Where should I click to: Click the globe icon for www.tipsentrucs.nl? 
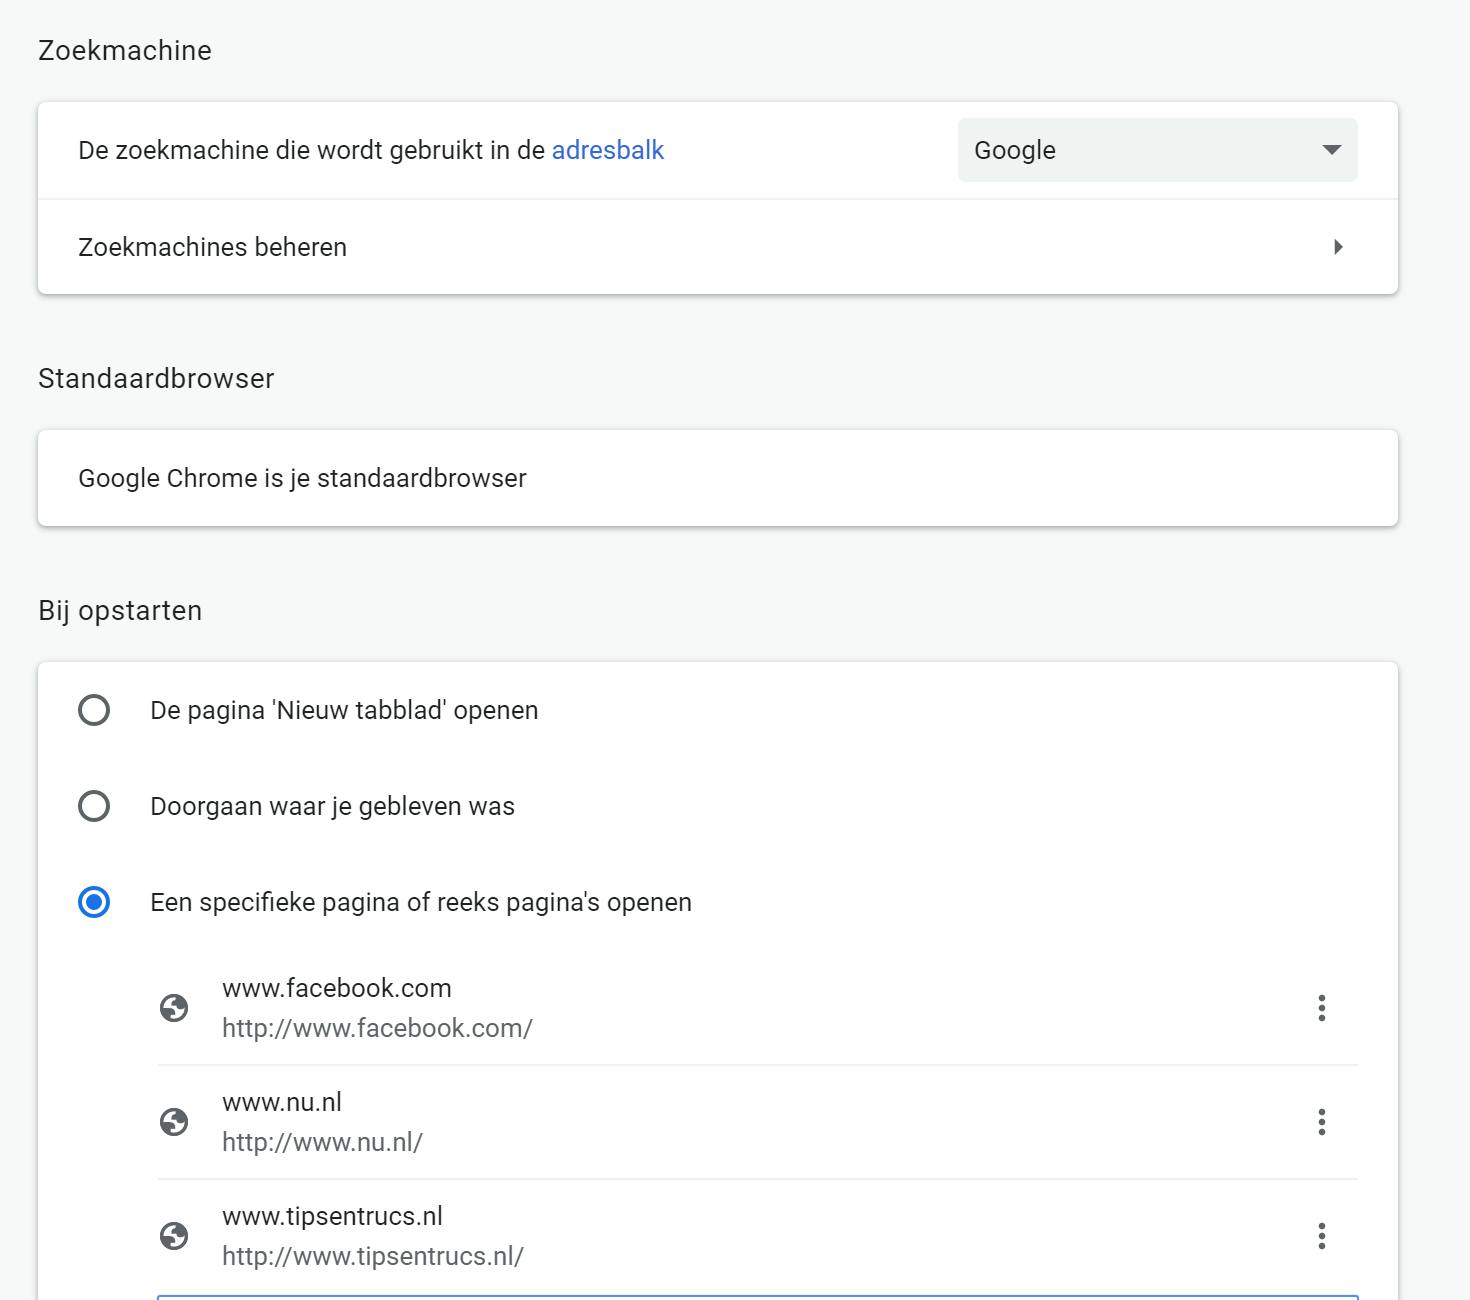(174, 1236)
